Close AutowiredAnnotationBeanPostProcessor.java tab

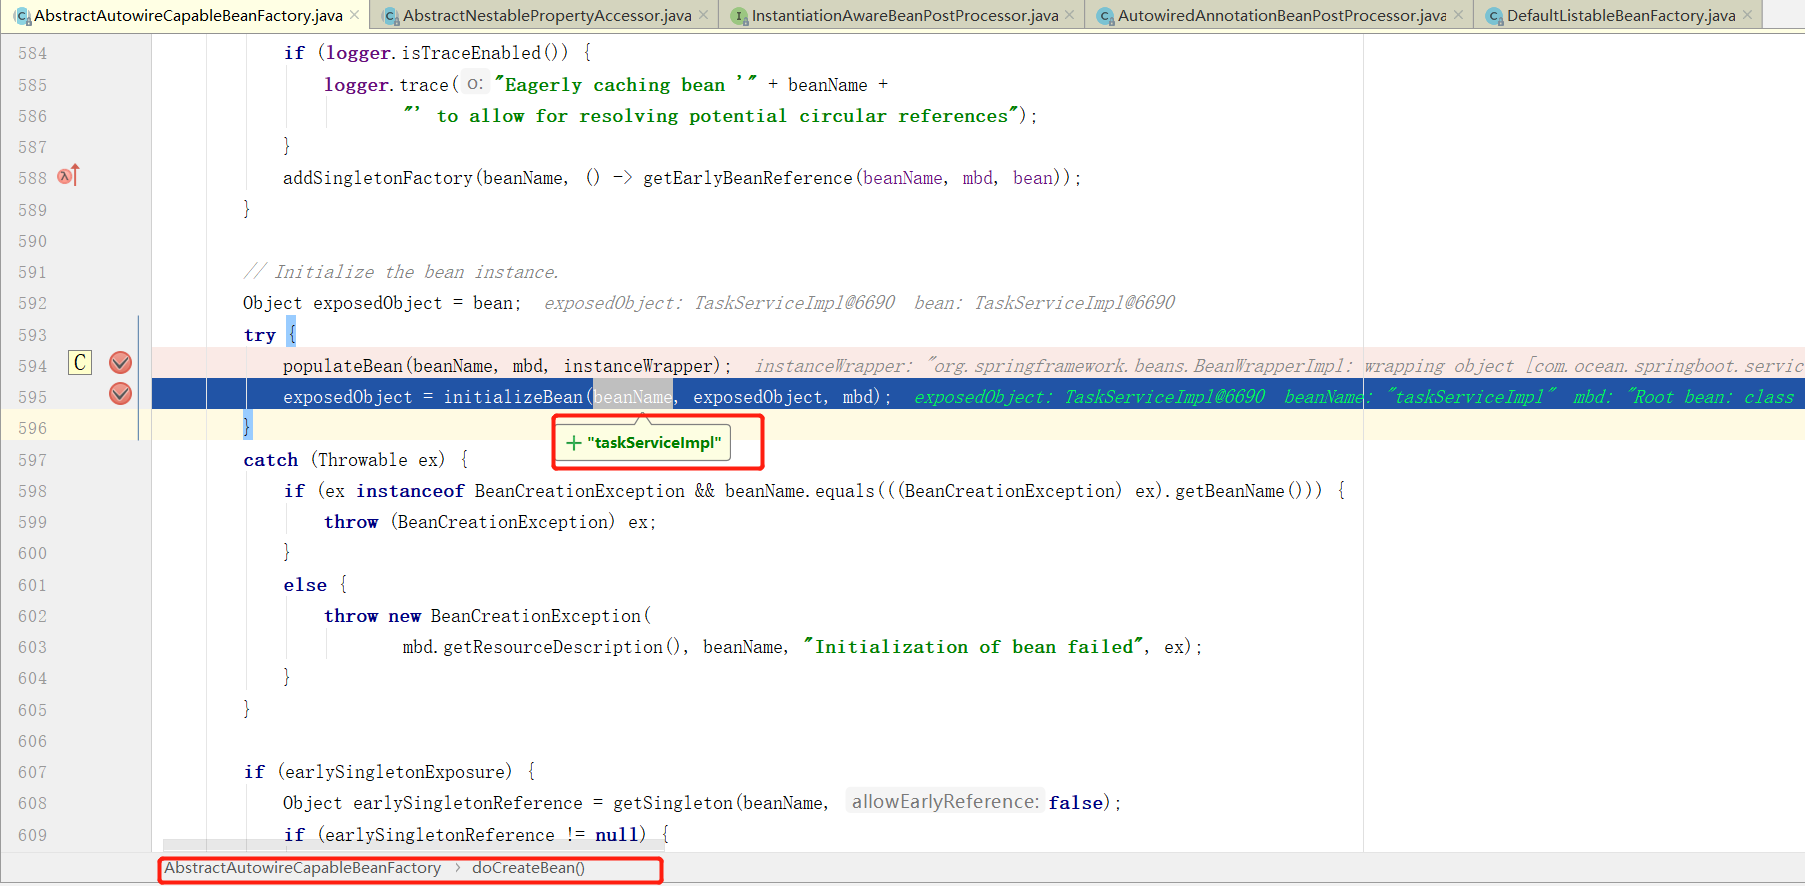(x=1458, y=15)
